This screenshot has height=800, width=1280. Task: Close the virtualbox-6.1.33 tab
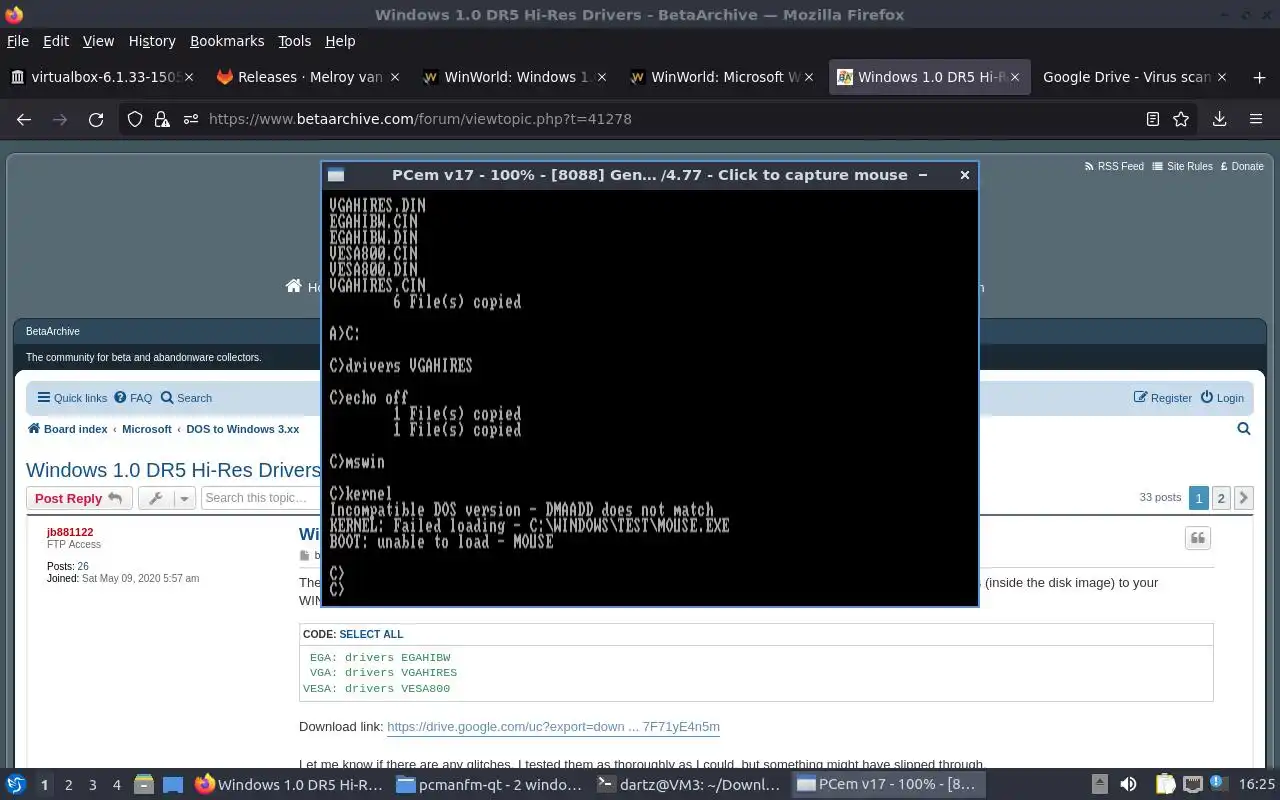pos(190,77)
